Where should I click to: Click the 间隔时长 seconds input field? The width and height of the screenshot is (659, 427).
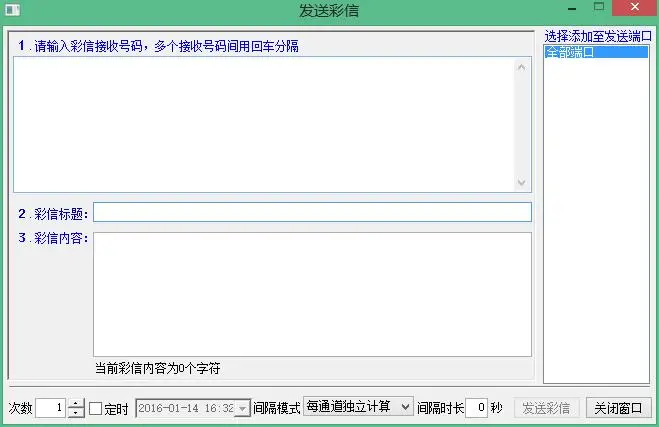[x=477, y=408]
